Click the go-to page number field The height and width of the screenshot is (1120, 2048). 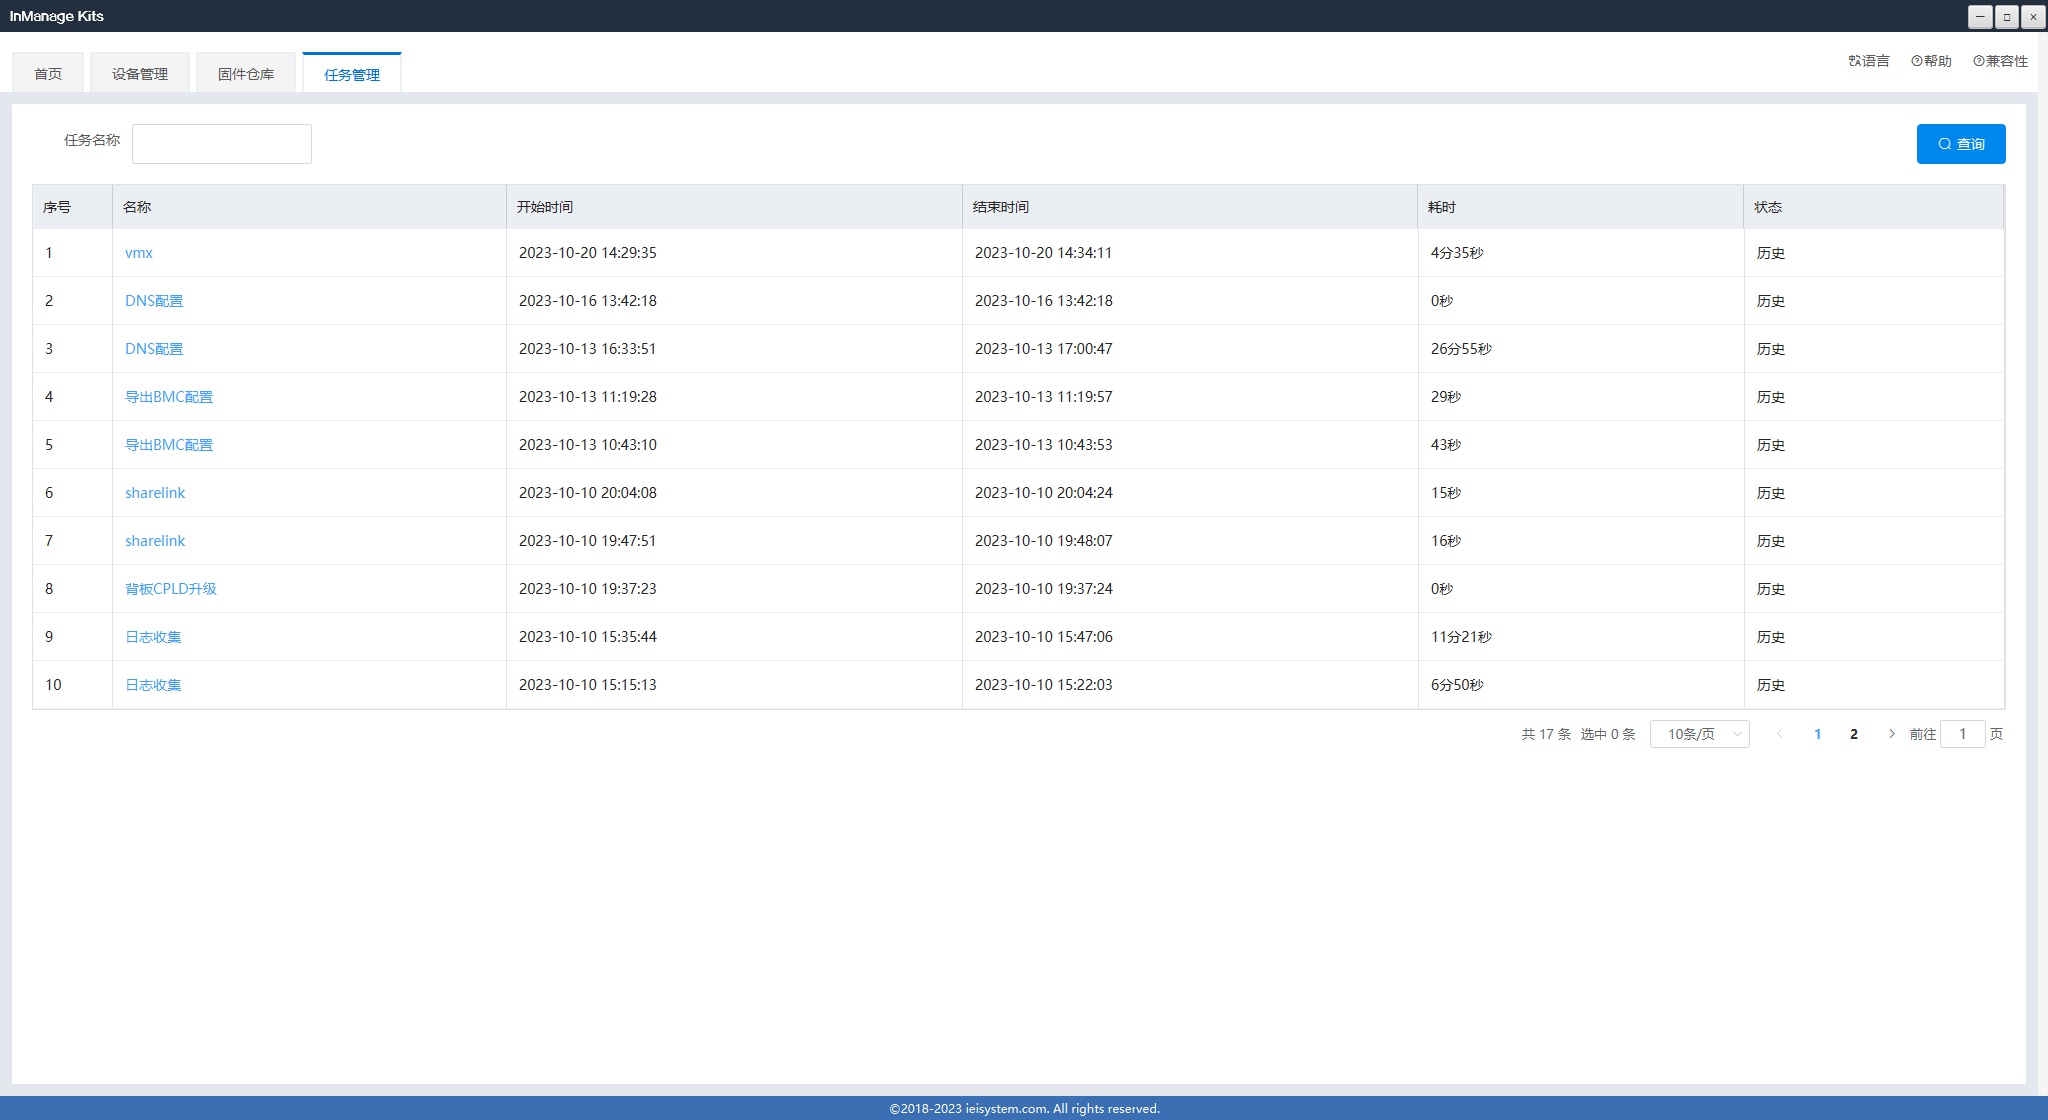coord(1962,734)
